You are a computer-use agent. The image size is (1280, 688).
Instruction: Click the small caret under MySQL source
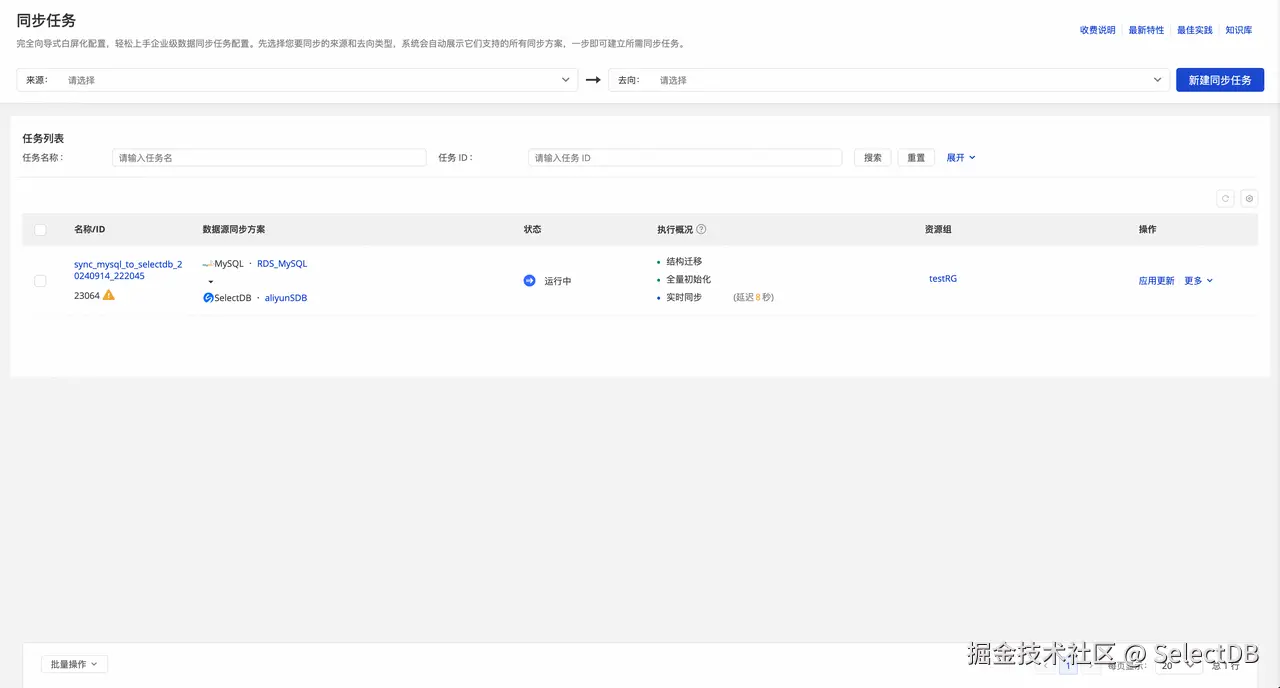(211, 282)
